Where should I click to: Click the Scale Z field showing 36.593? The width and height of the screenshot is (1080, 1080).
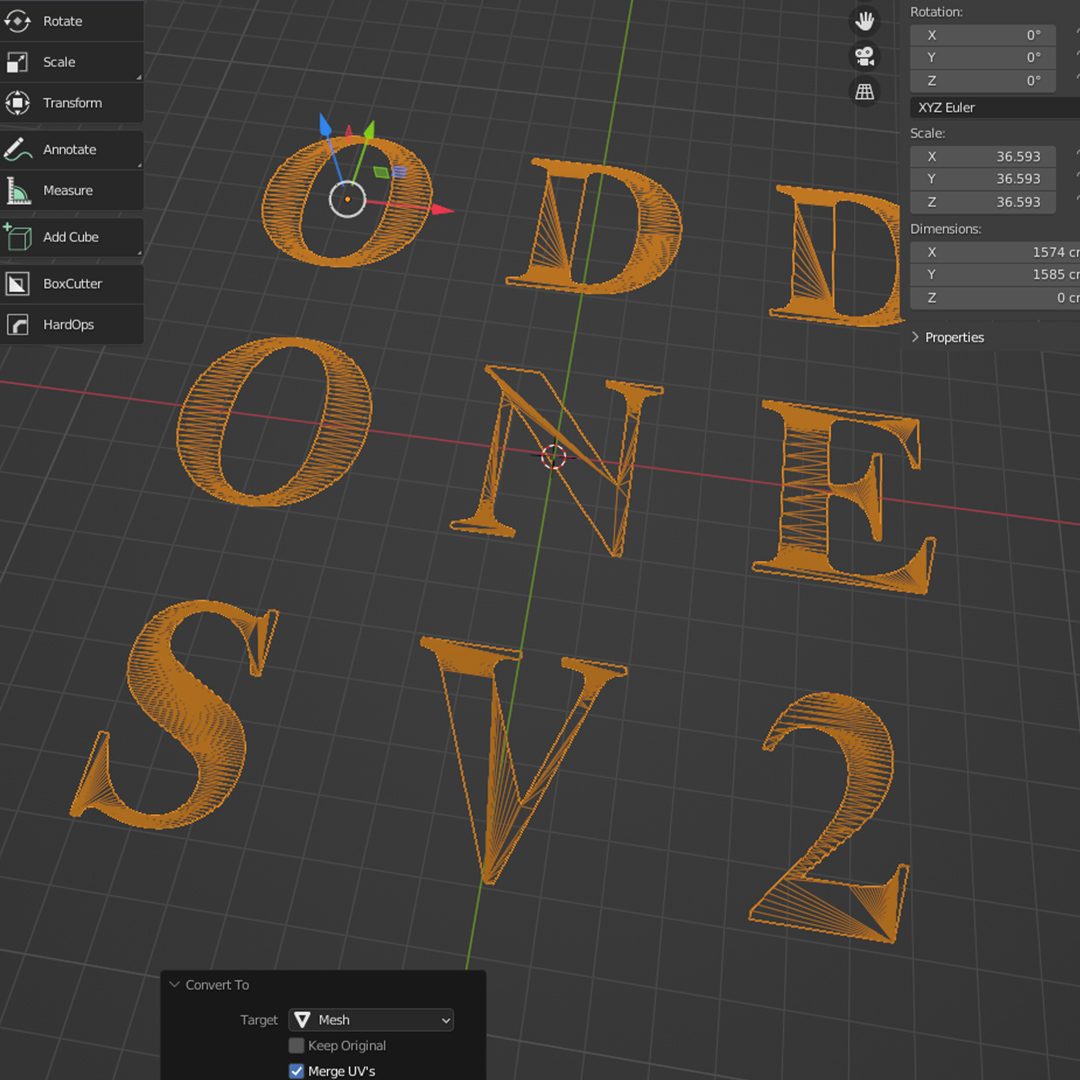983,202
